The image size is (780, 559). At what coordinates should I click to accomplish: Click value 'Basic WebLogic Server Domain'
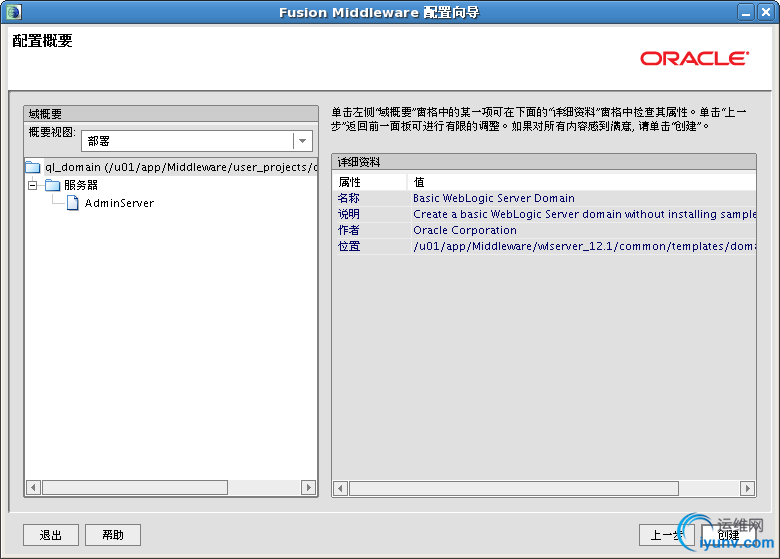pos(494,198)
